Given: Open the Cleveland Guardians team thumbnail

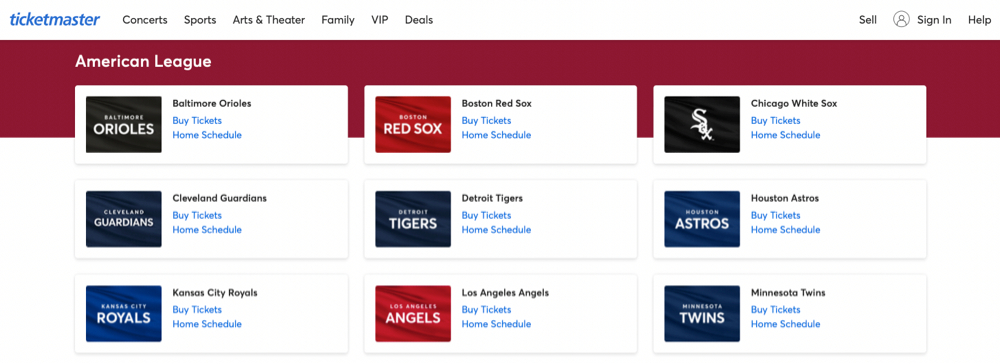Looking at the screenshot, I should tap(124, 219).
